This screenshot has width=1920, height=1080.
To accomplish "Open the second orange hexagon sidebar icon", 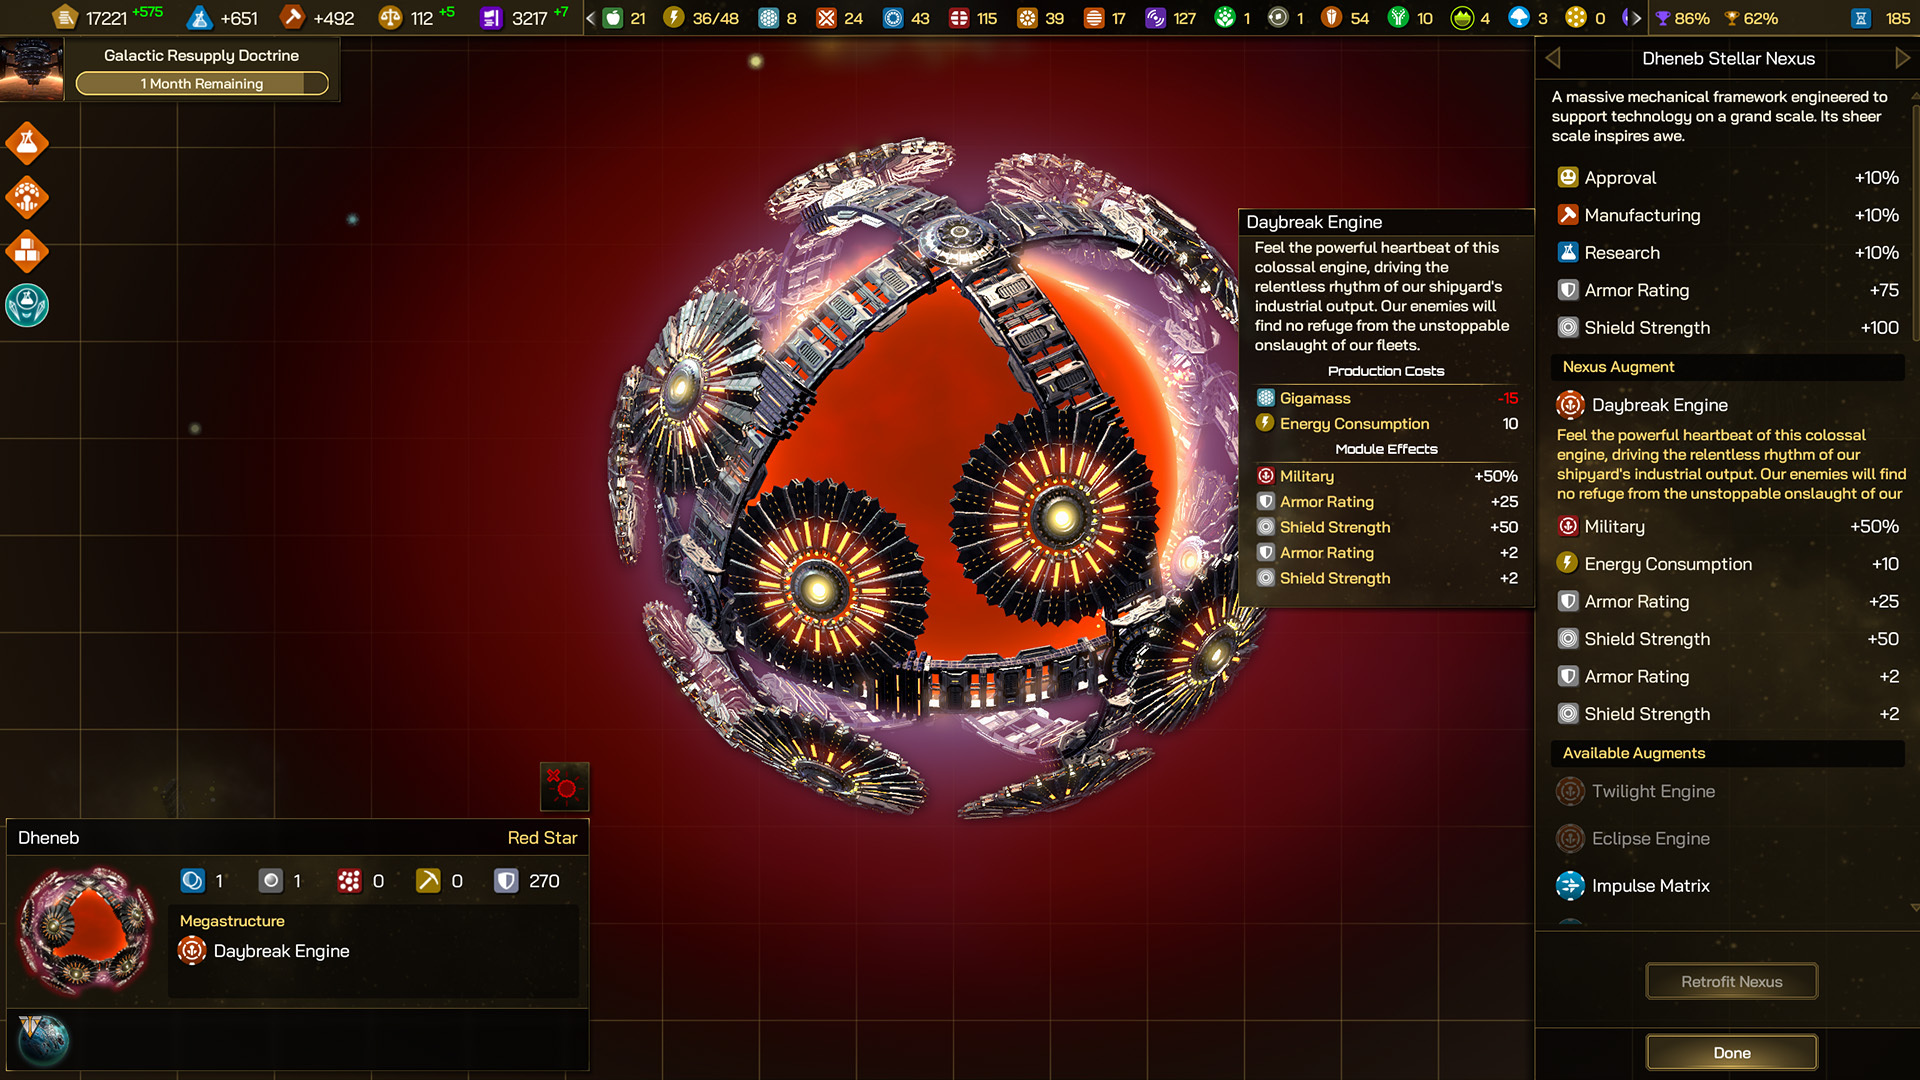I will [27, 197].
